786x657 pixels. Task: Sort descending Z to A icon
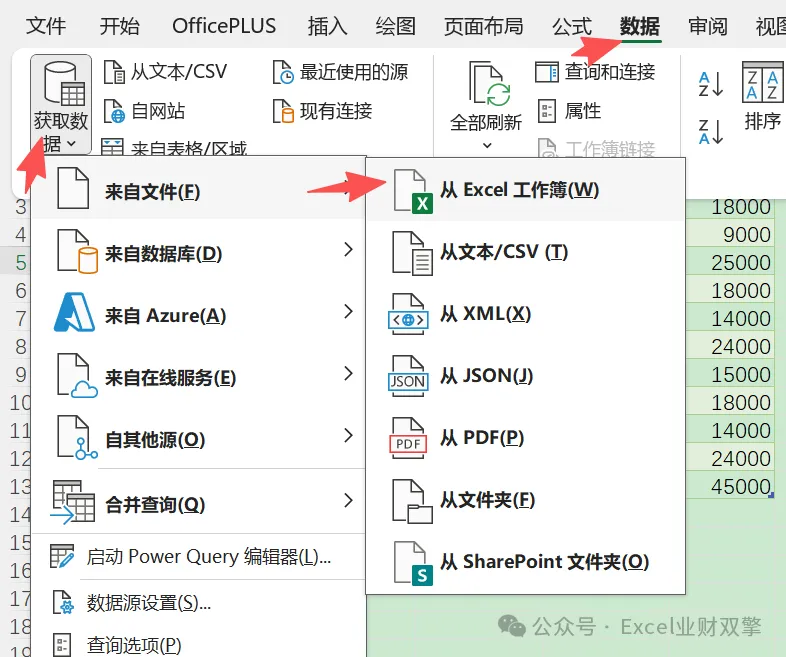coord(711,131)
